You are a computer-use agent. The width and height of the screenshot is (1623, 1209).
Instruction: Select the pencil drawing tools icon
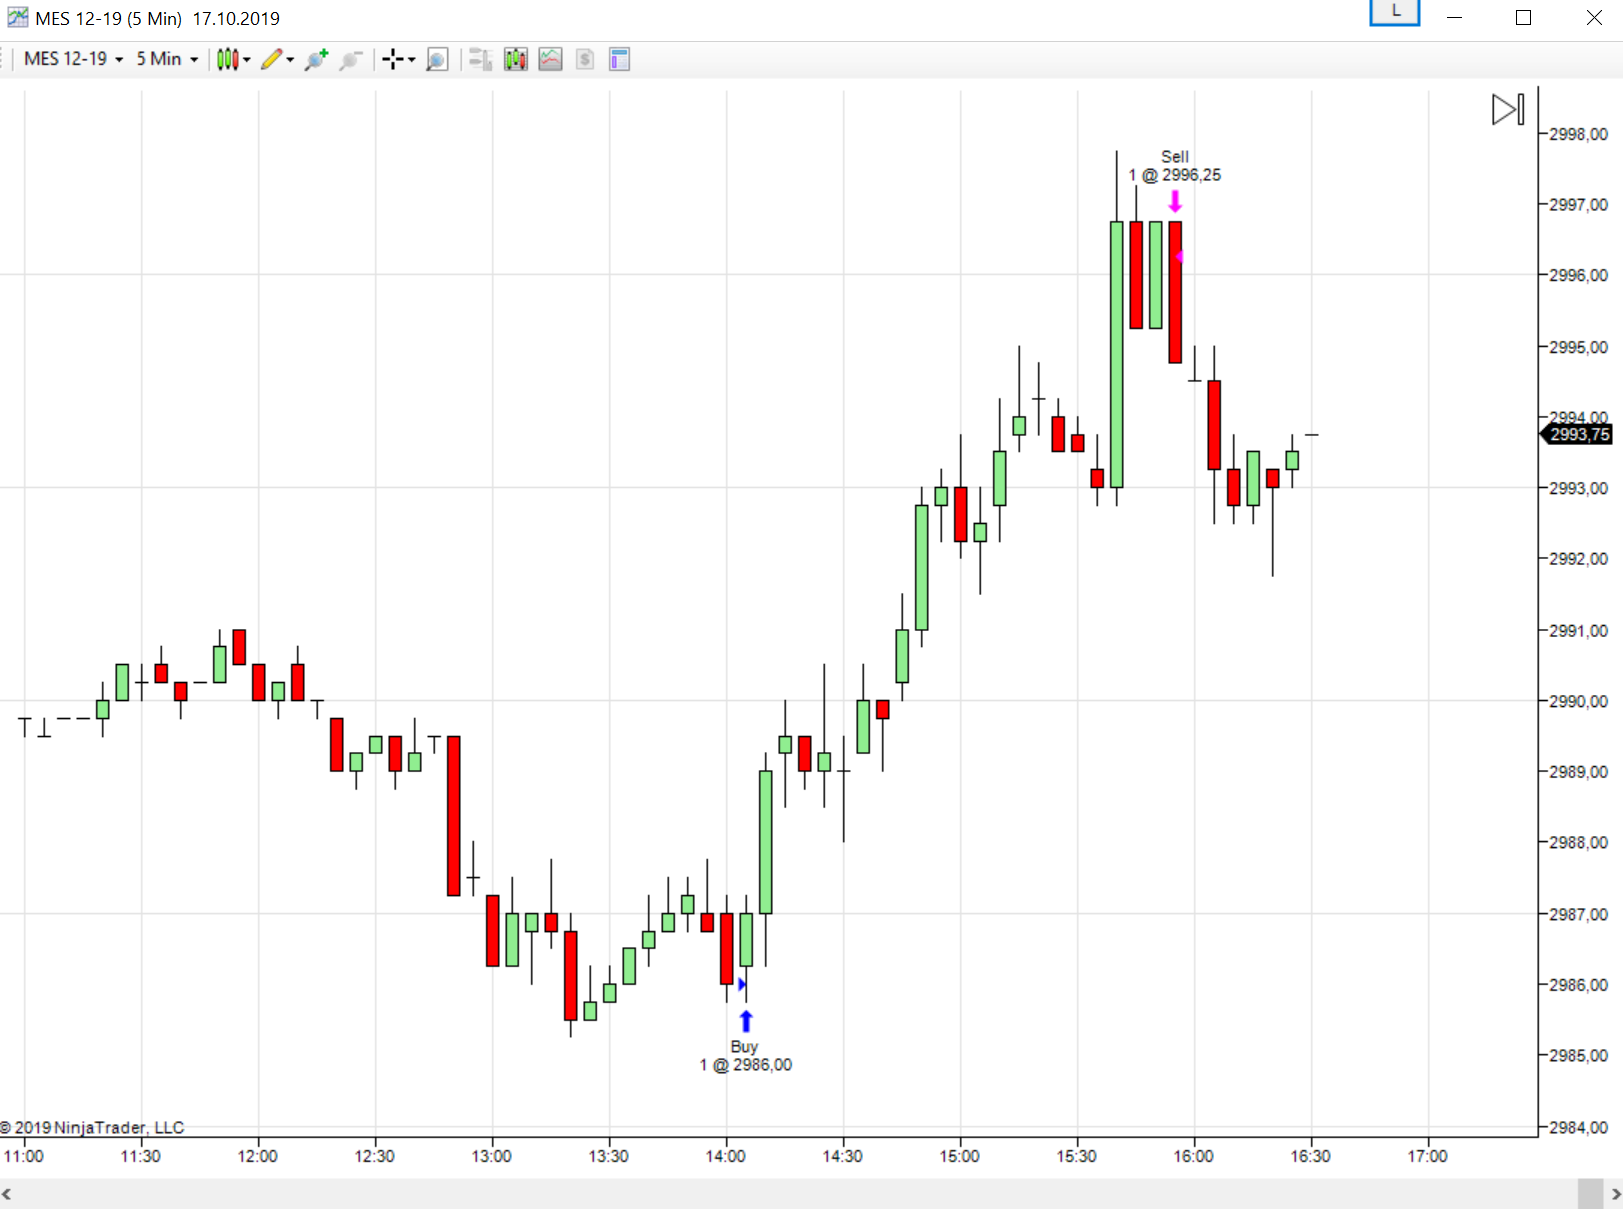[271, 59]
